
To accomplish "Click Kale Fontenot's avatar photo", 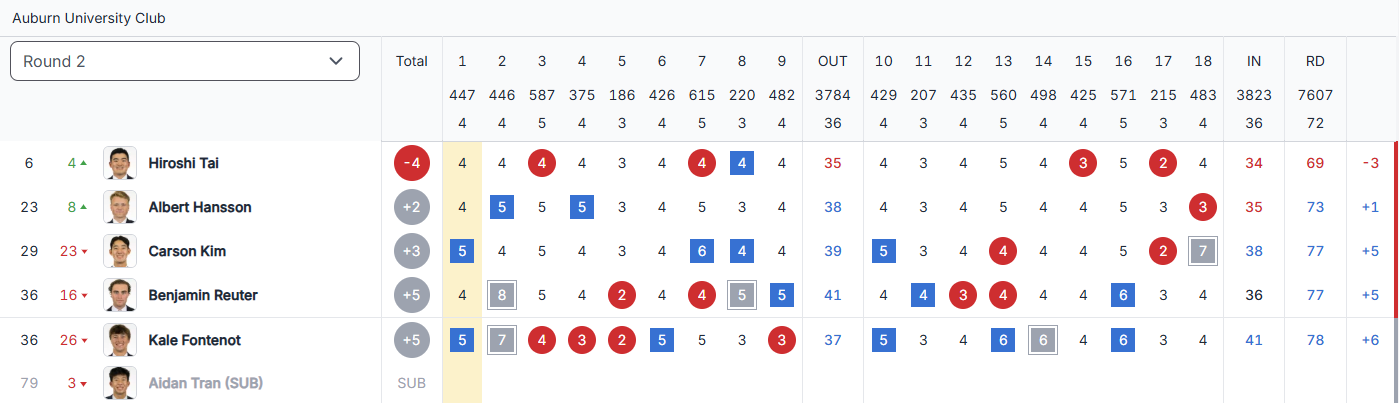I will click(120, 340).
